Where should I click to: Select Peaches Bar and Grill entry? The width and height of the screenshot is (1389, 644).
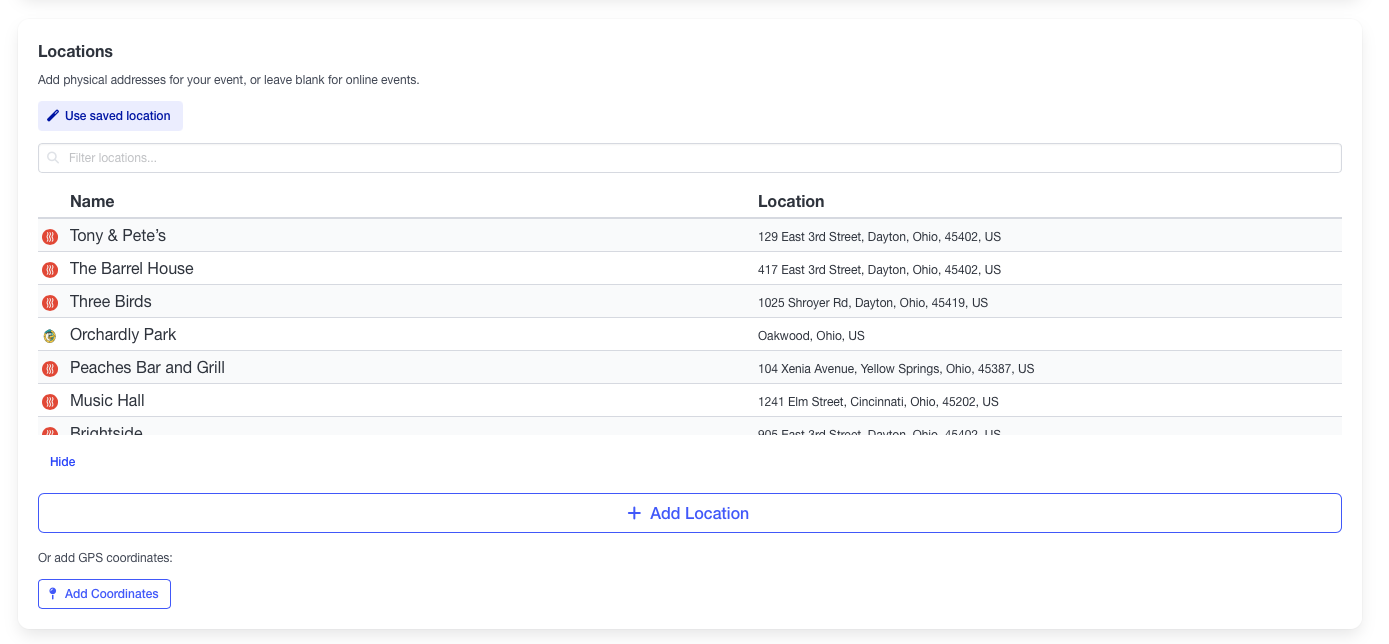(147, 368)
